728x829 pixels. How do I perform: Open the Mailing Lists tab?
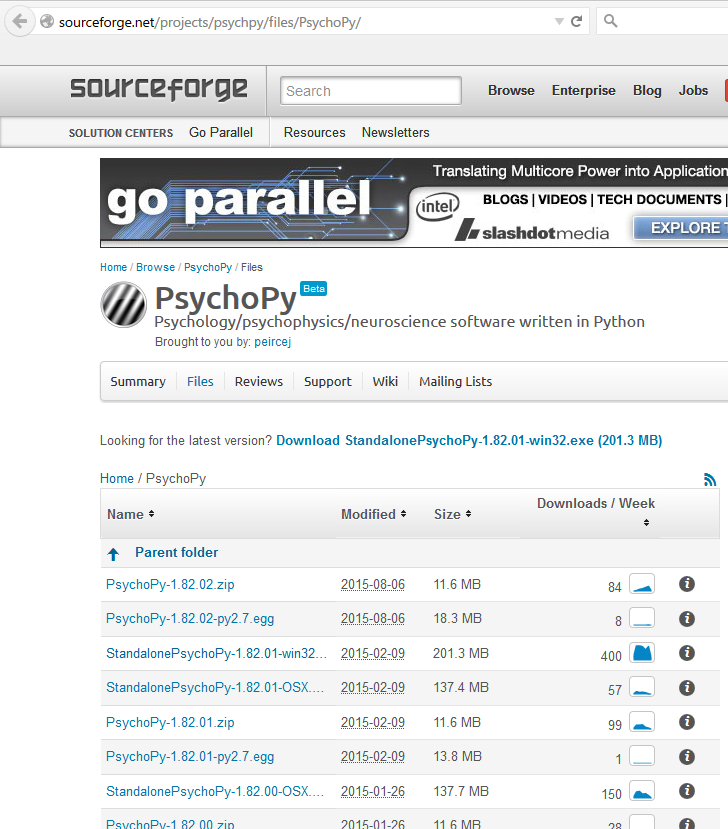[455, 381]
